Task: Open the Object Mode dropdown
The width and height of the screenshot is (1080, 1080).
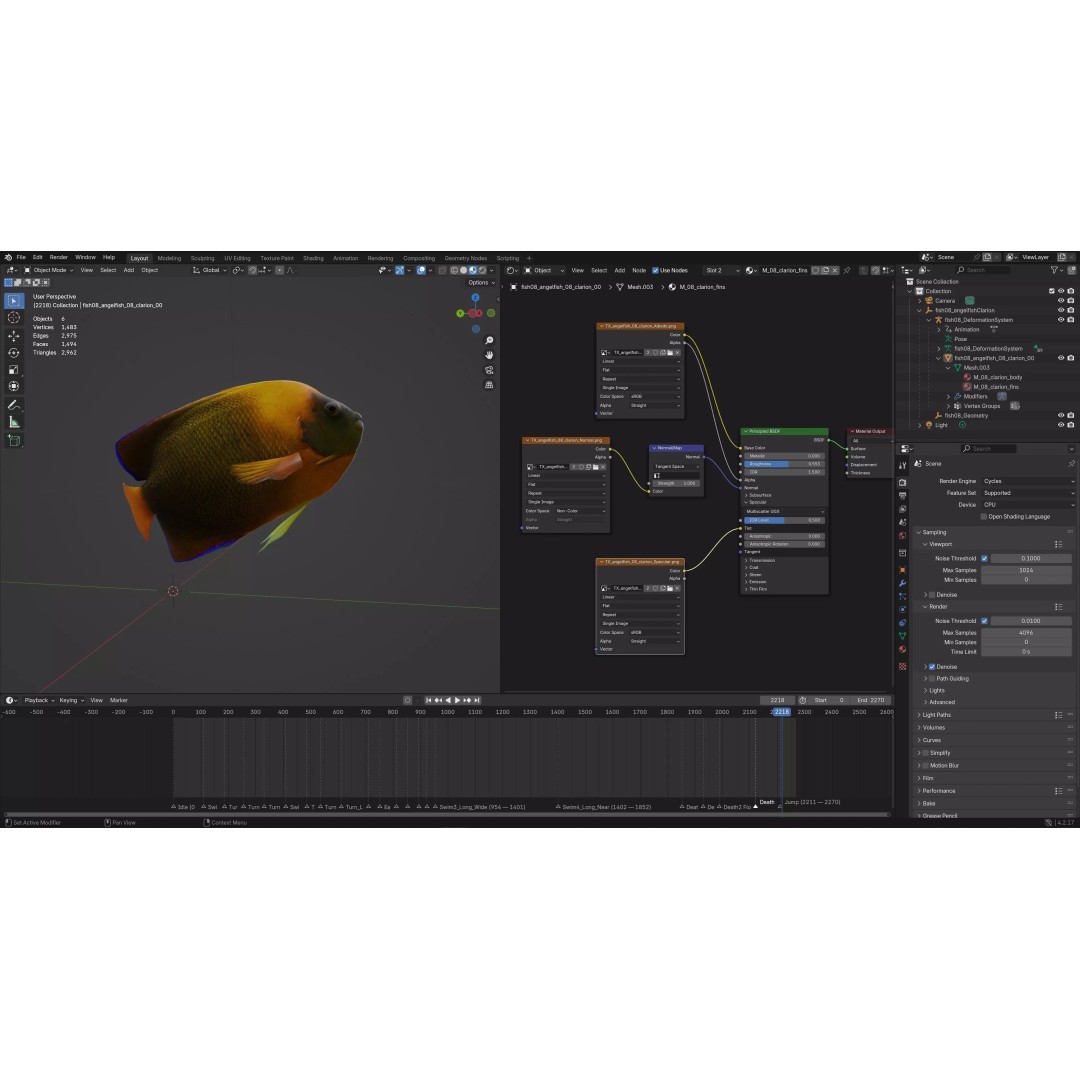Action: click(x=49, y=270)
